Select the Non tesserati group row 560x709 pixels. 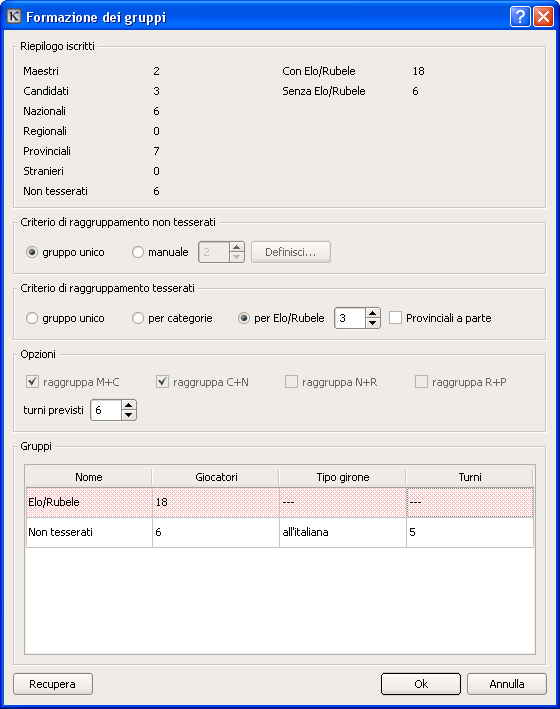(x=280, y=532)
